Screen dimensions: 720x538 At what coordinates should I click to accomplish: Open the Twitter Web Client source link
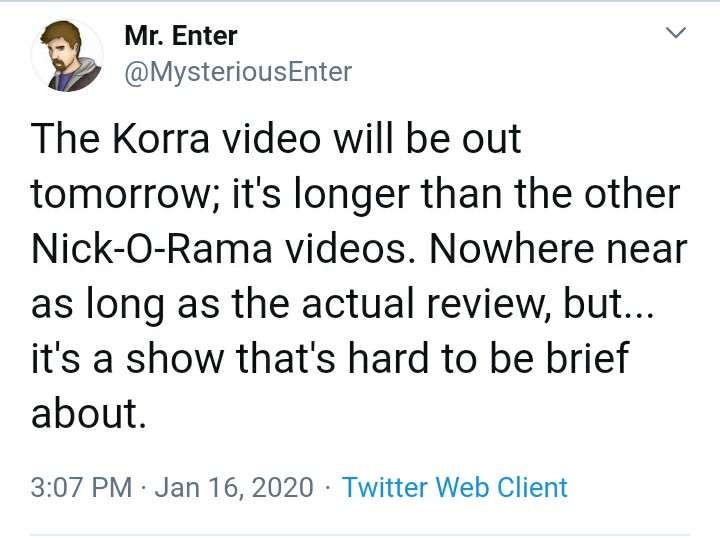coord(454,487)
